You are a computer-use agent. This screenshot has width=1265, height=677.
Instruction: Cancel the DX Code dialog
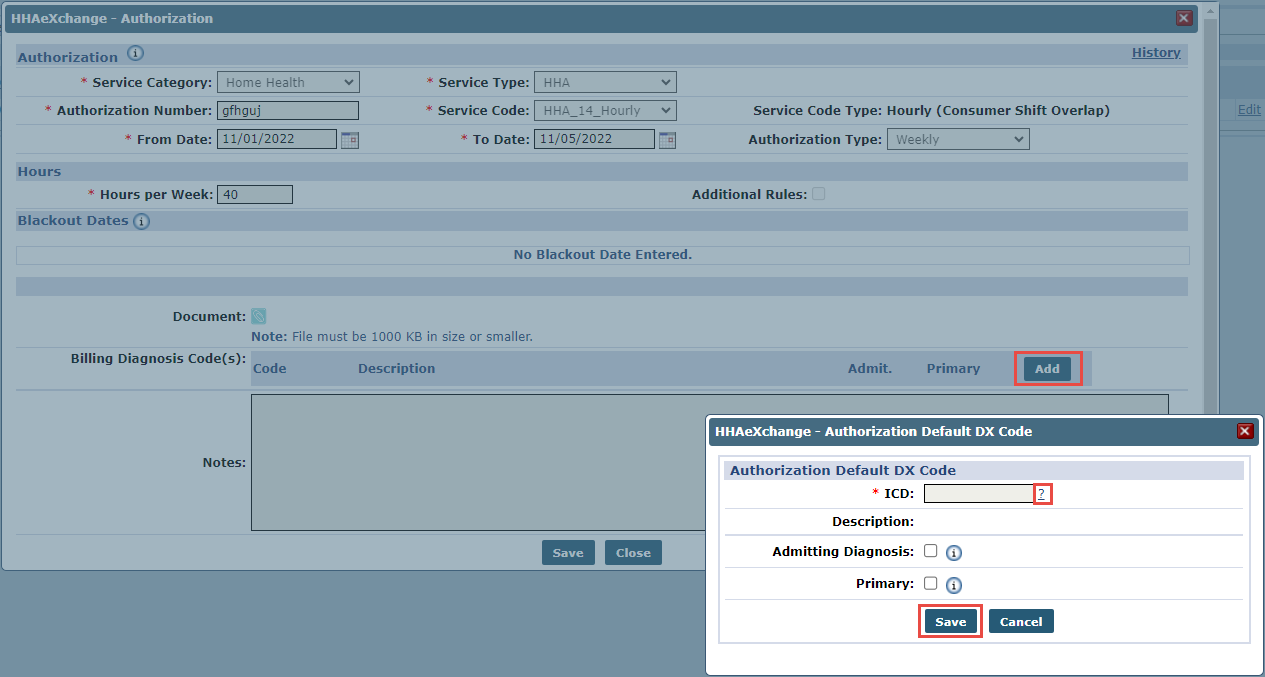tap(1021, 622)
